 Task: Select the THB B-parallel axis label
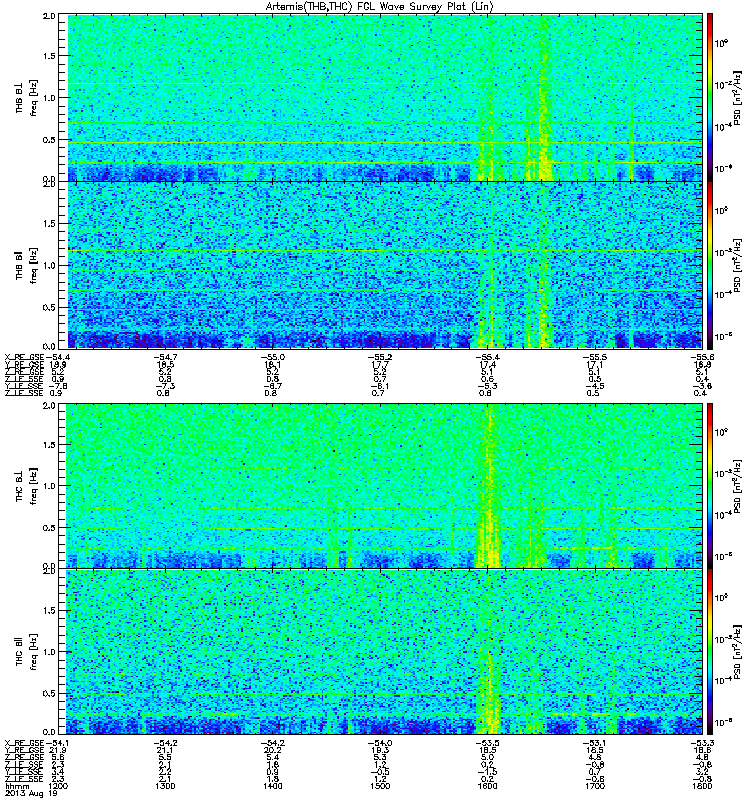tap(19, 265)
